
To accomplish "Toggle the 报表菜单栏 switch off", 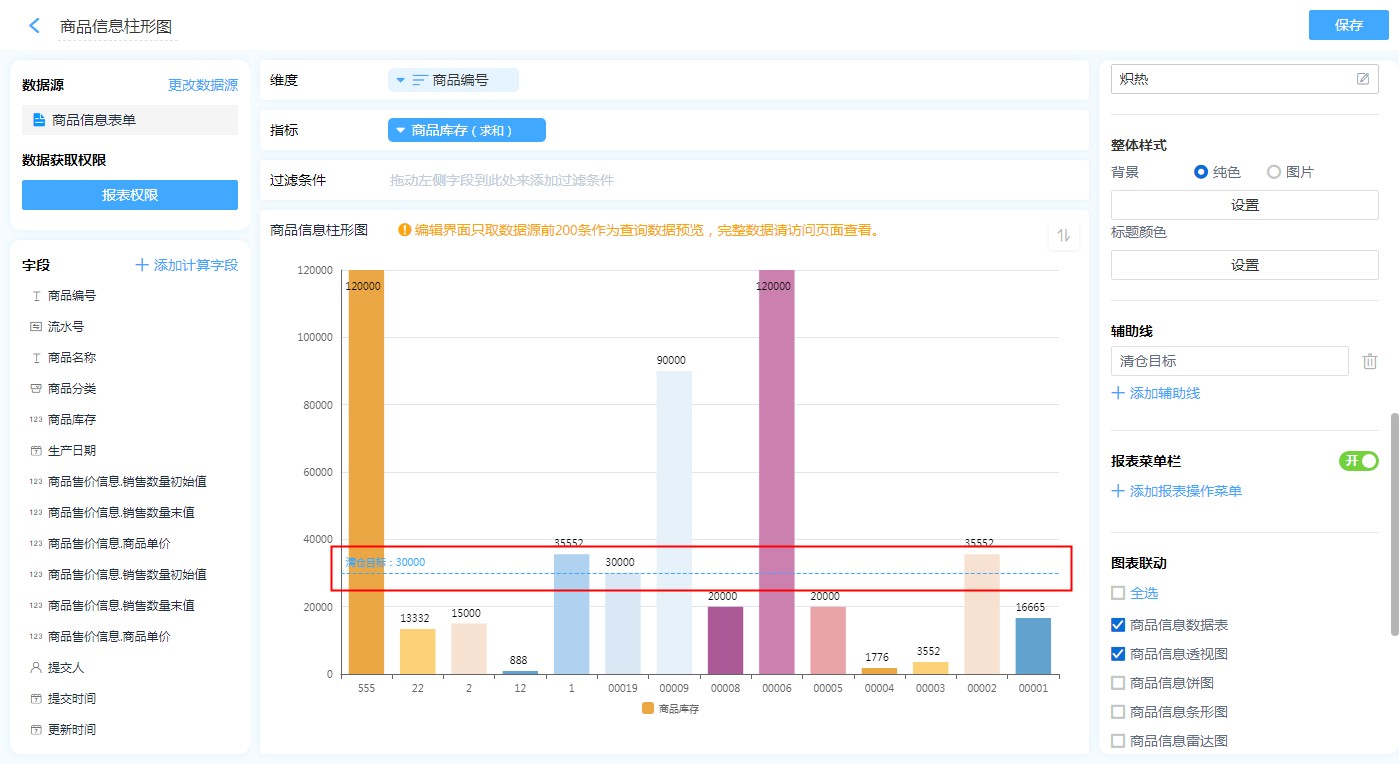I will click(1358, 461).
